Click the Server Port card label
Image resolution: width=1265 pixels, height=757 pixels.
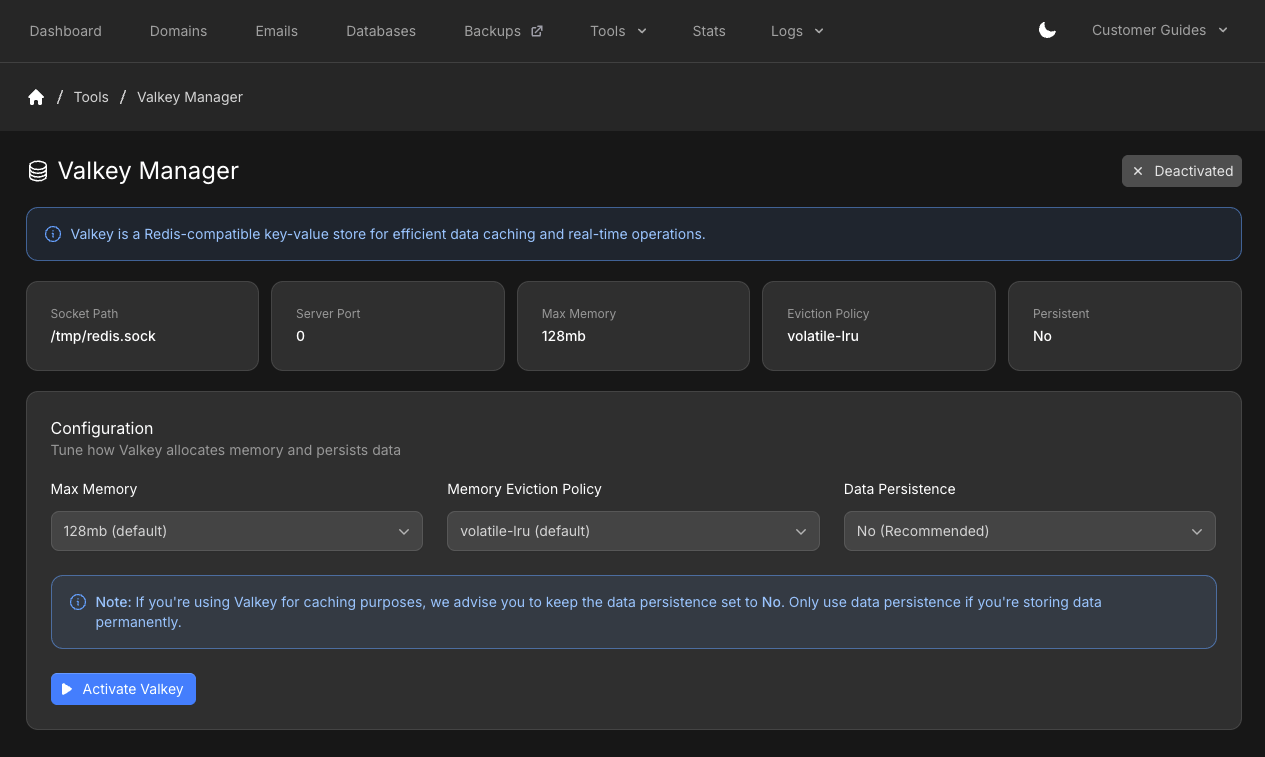328,314
